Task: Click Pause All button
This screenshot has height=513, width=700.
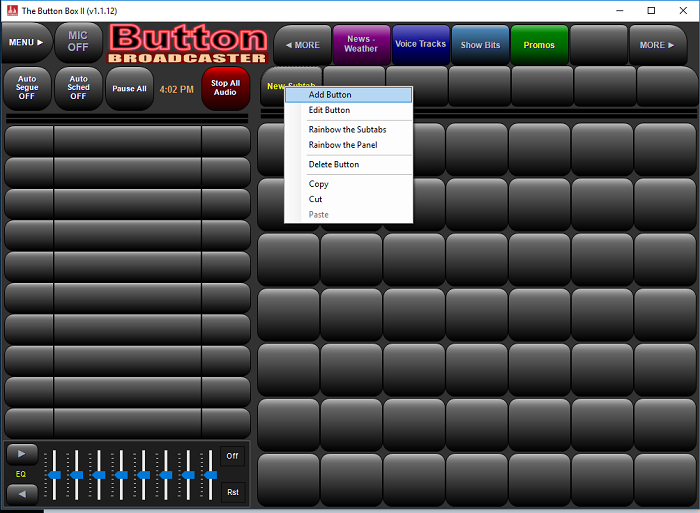Action: pos(129,88)
